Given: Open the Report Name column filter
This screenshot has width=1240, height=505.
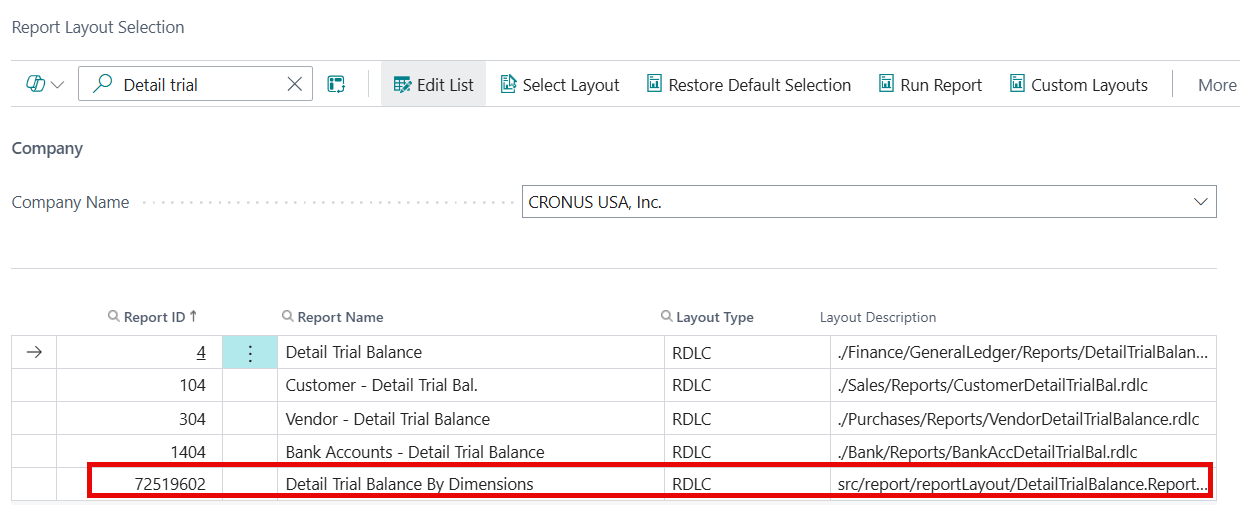Looking at the screenshot, I should coord(288,317).
